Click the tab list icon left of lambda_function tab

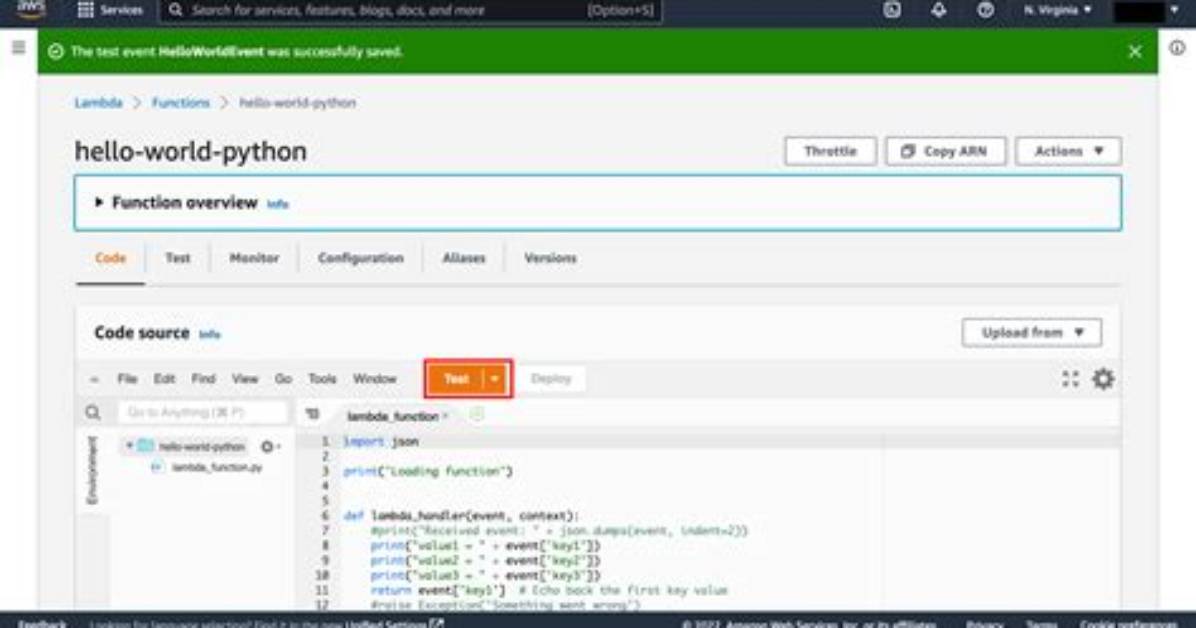click(x=312, y=414)
